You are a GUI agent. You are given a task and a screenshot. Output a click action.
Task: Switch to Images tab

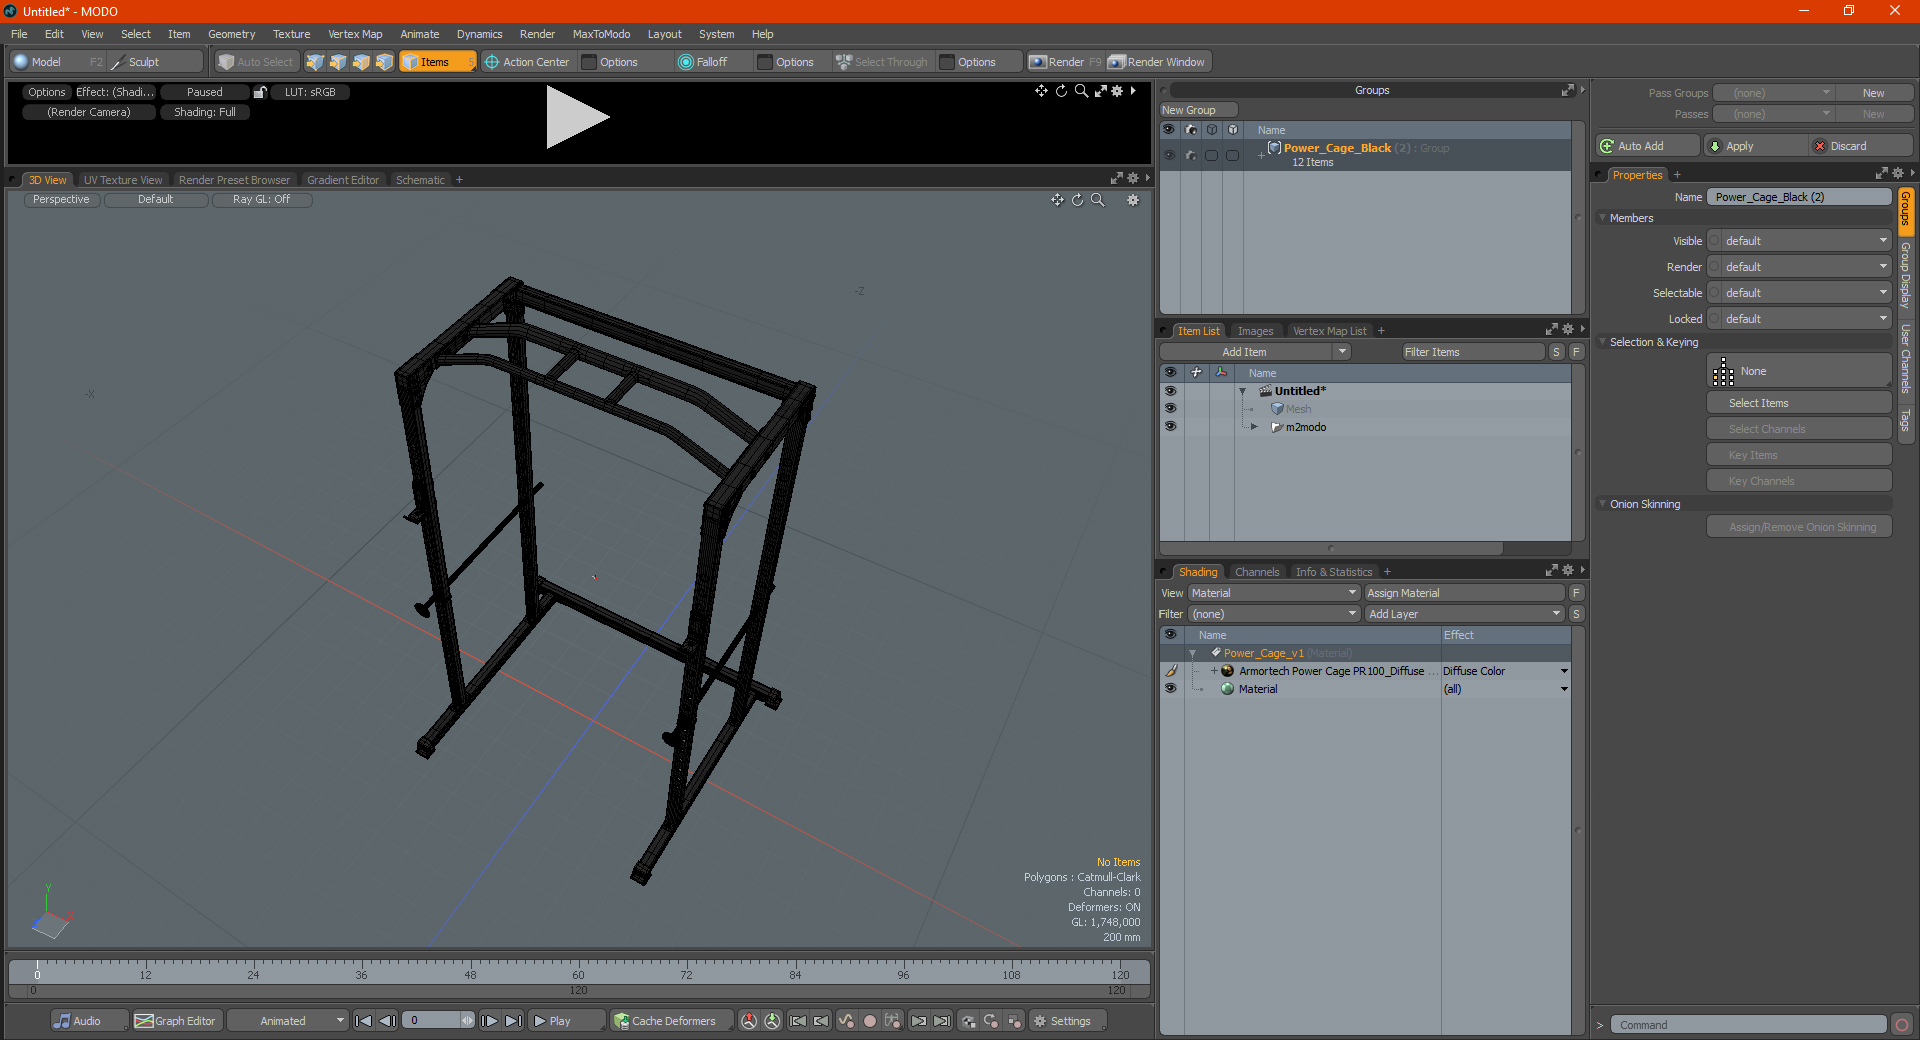coord(1255,331)
